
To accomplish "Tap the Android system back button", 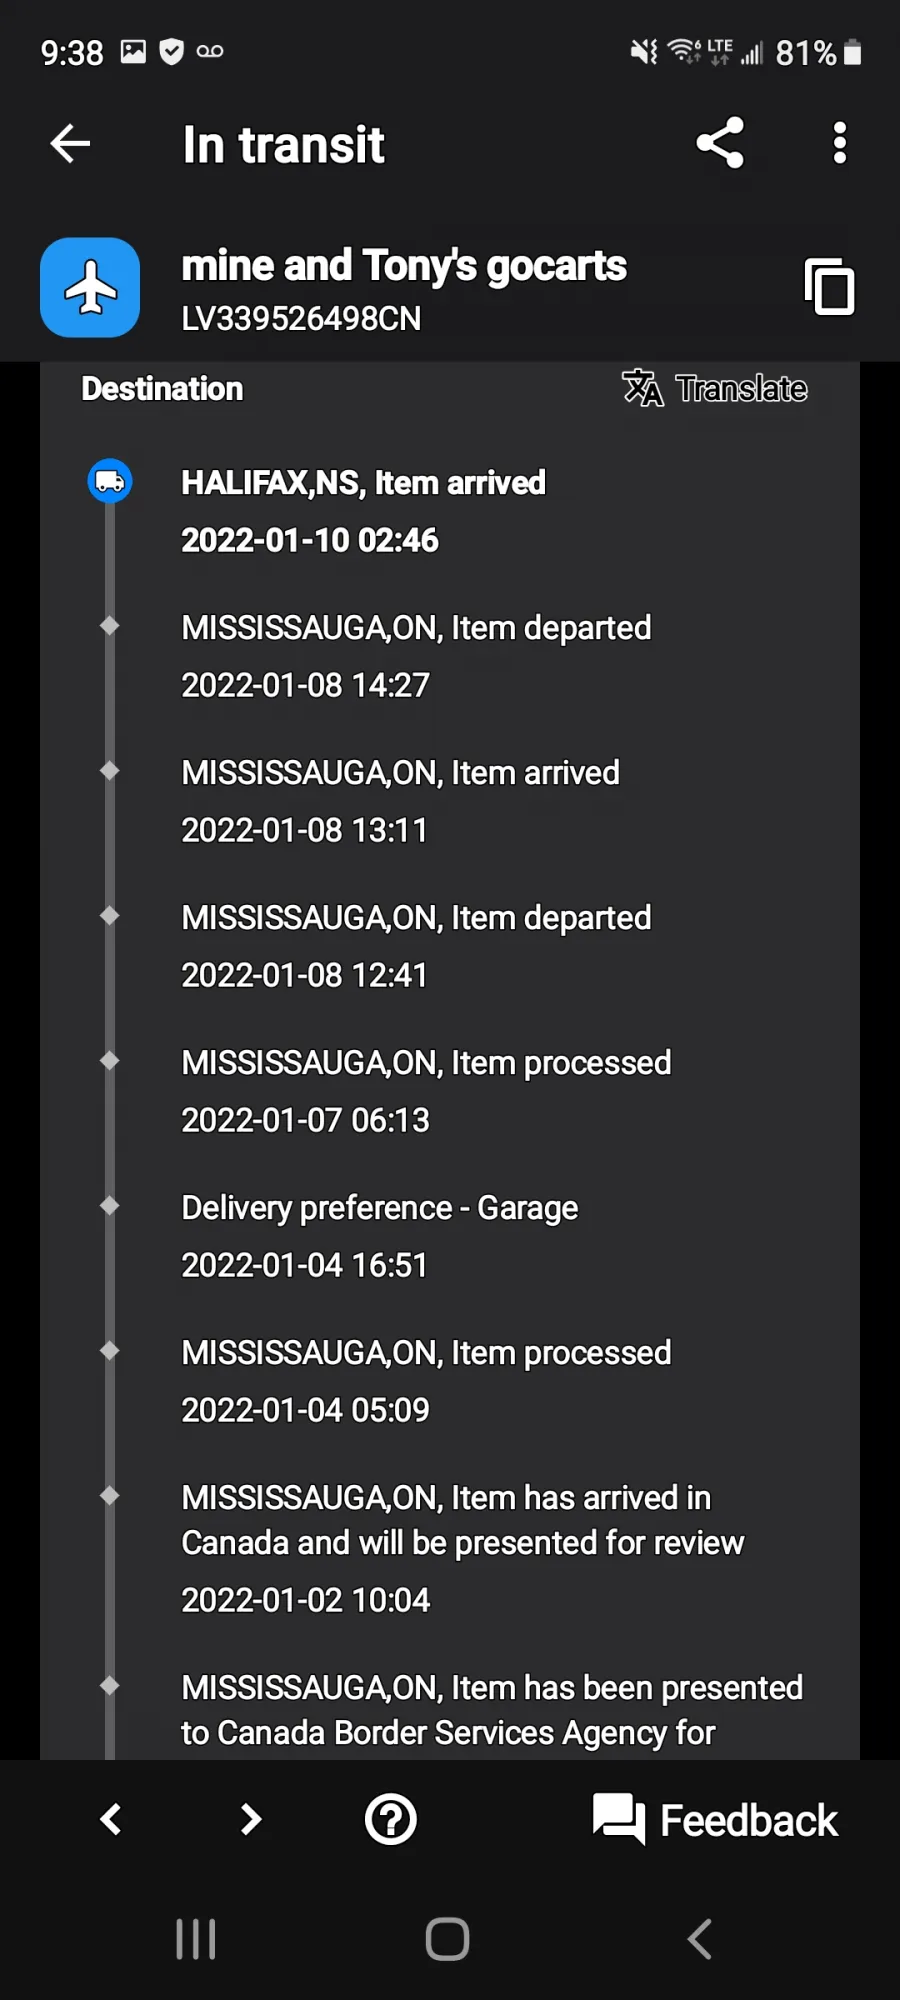I will click(x=700, y=1939).
